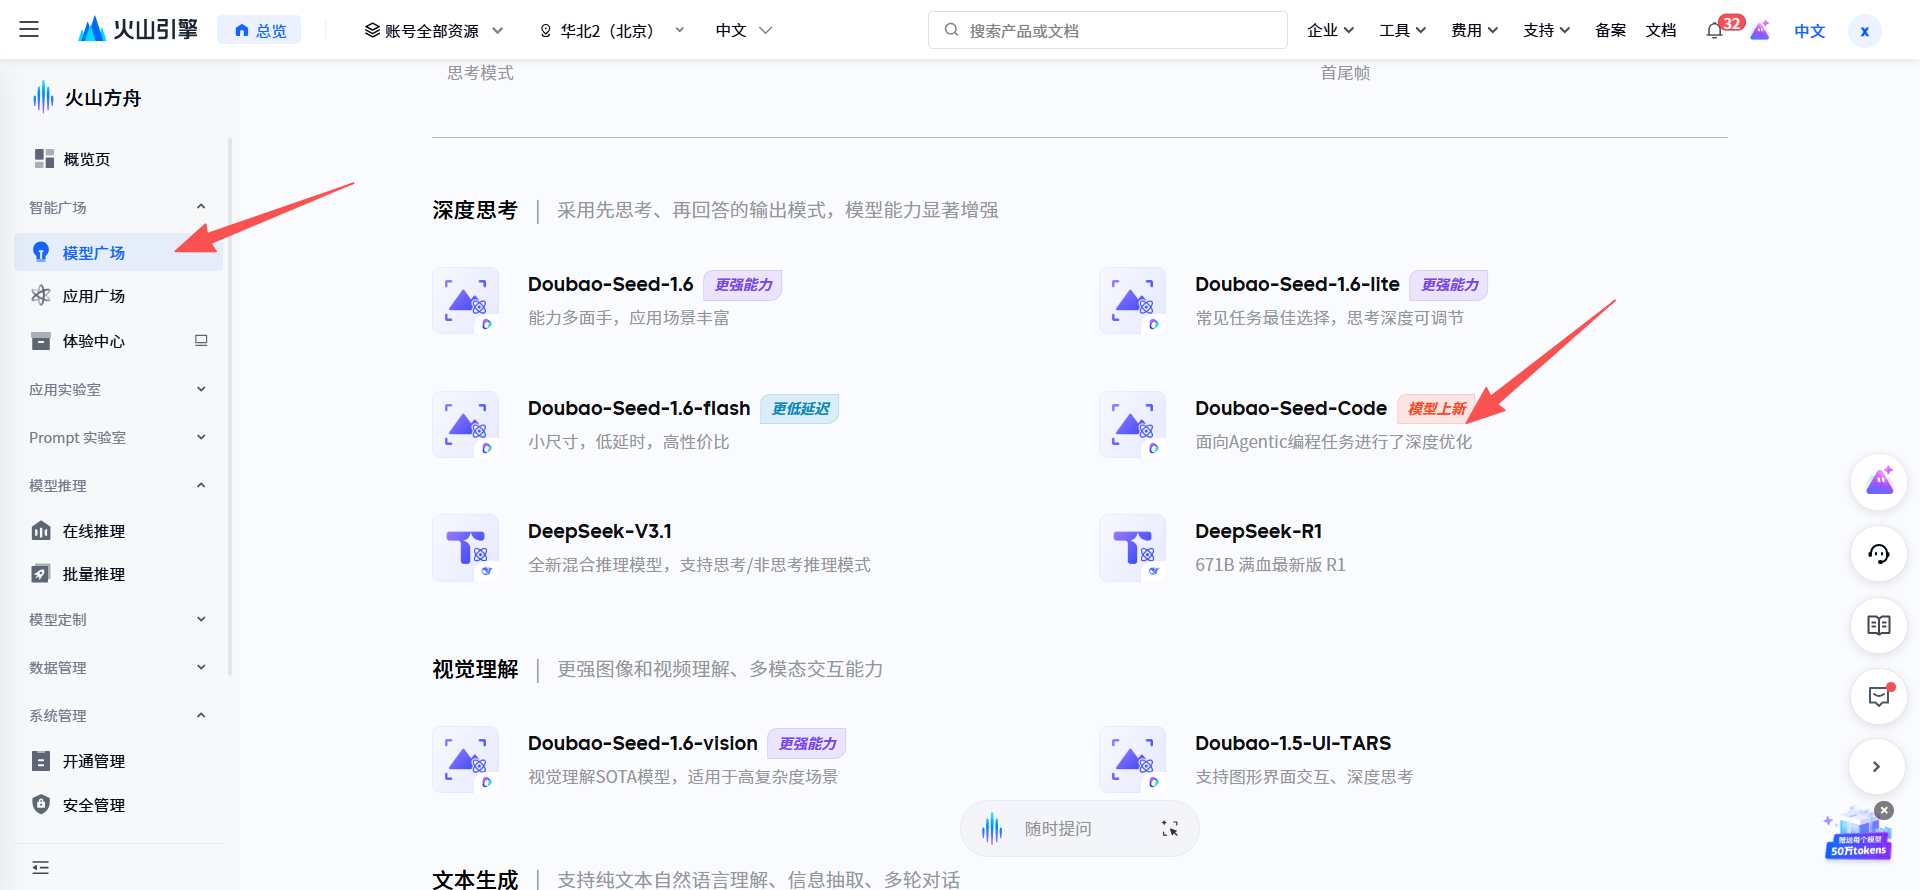Open the Doubao-1.5-UI-TARS model title
This screenshot has width=1920, height=890.
pyautogui.click(x=1293, y=743)
